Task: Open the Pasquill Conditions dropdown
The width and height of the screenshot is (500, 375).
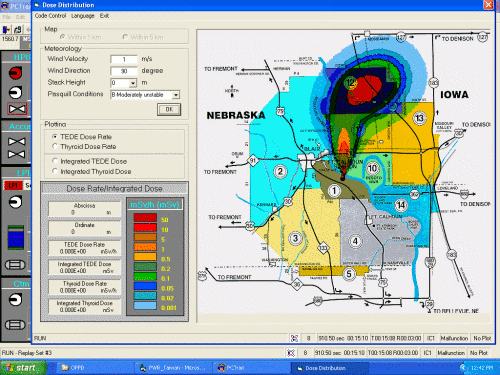Action: [176, 95]
